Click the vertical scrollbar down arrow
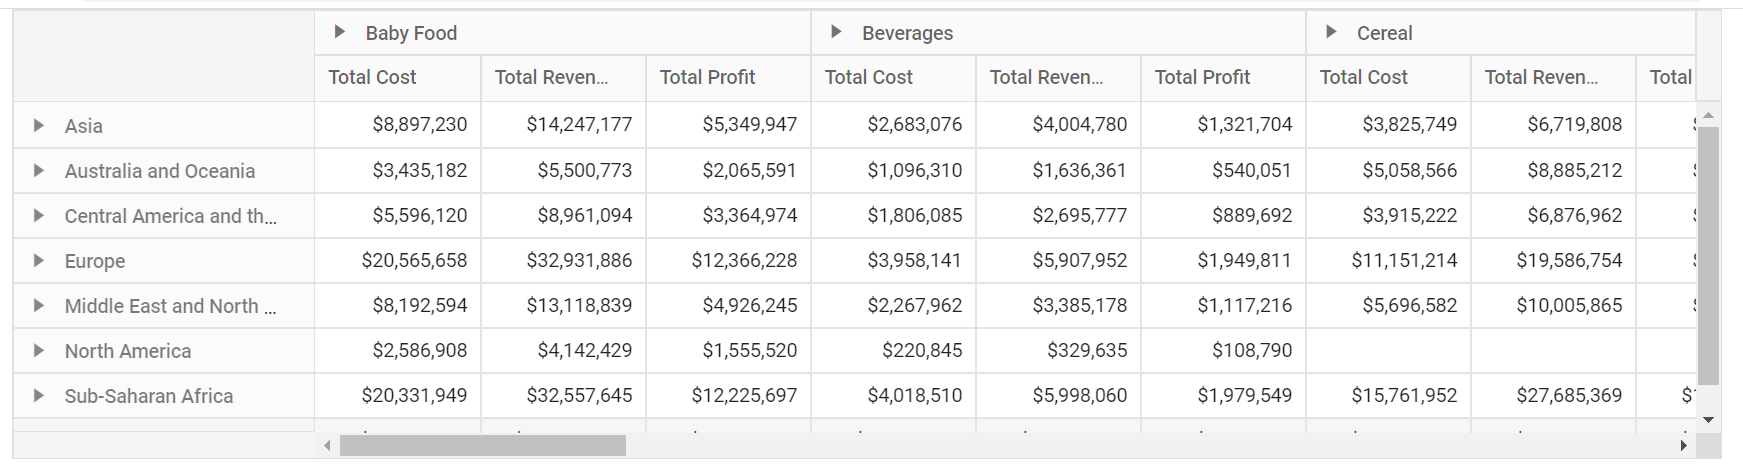Viewport: 1743px width, 476px height. pos(1708,420)
